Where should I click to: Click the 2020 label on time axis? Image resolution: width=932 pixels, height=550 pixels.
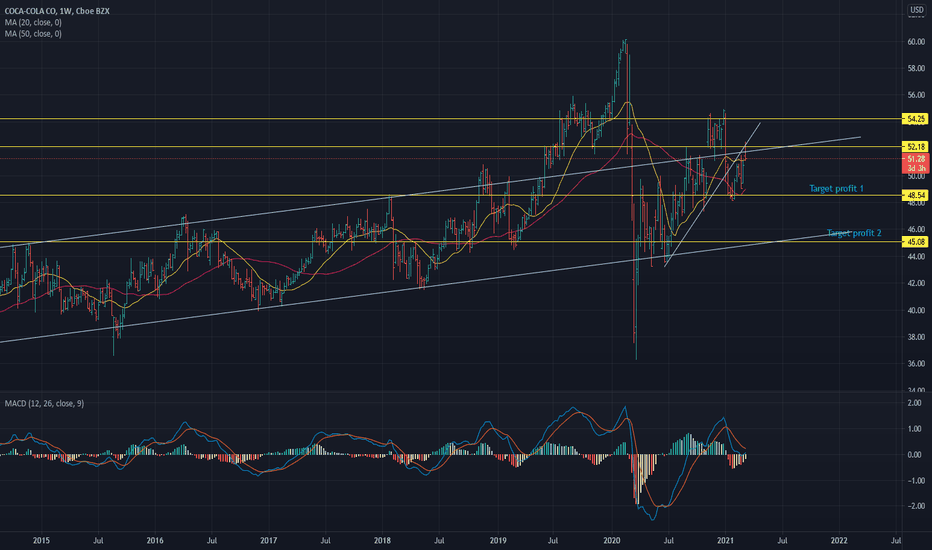(x=612, y=540)
